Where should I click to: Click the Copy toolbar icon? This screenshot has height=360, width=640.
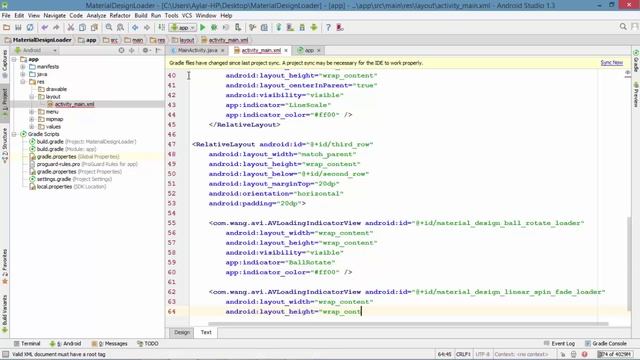pos(82,27)
